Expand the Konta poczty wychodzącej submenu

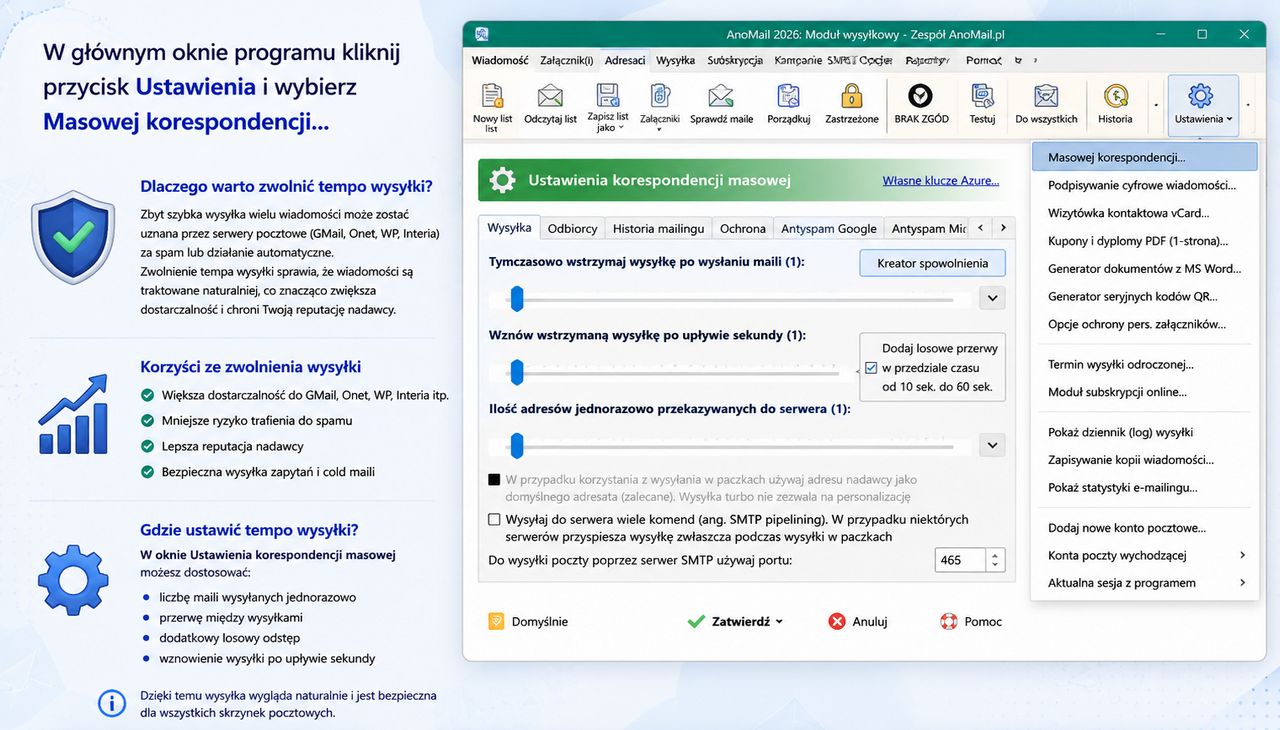(1145, 555)
